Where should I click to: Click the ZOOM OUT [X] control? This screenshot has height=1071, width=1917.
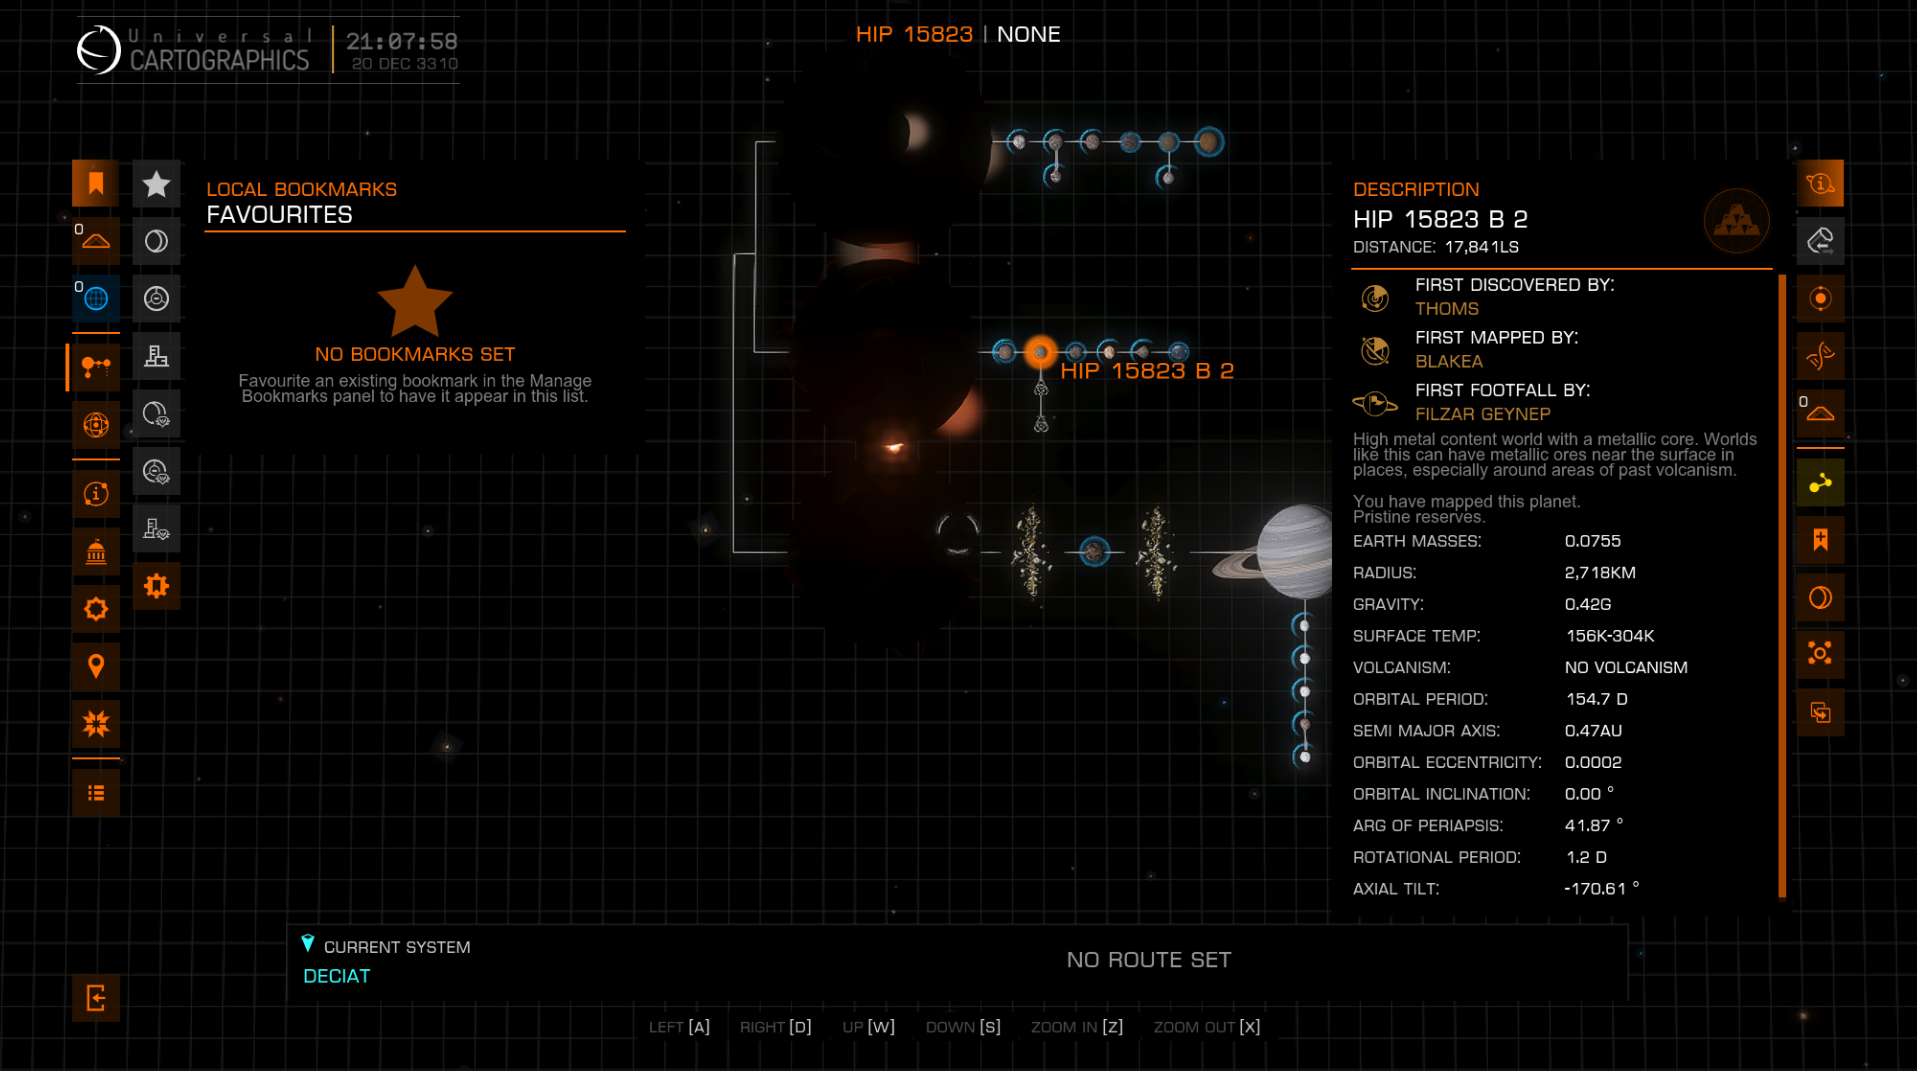[1207, 1027]
